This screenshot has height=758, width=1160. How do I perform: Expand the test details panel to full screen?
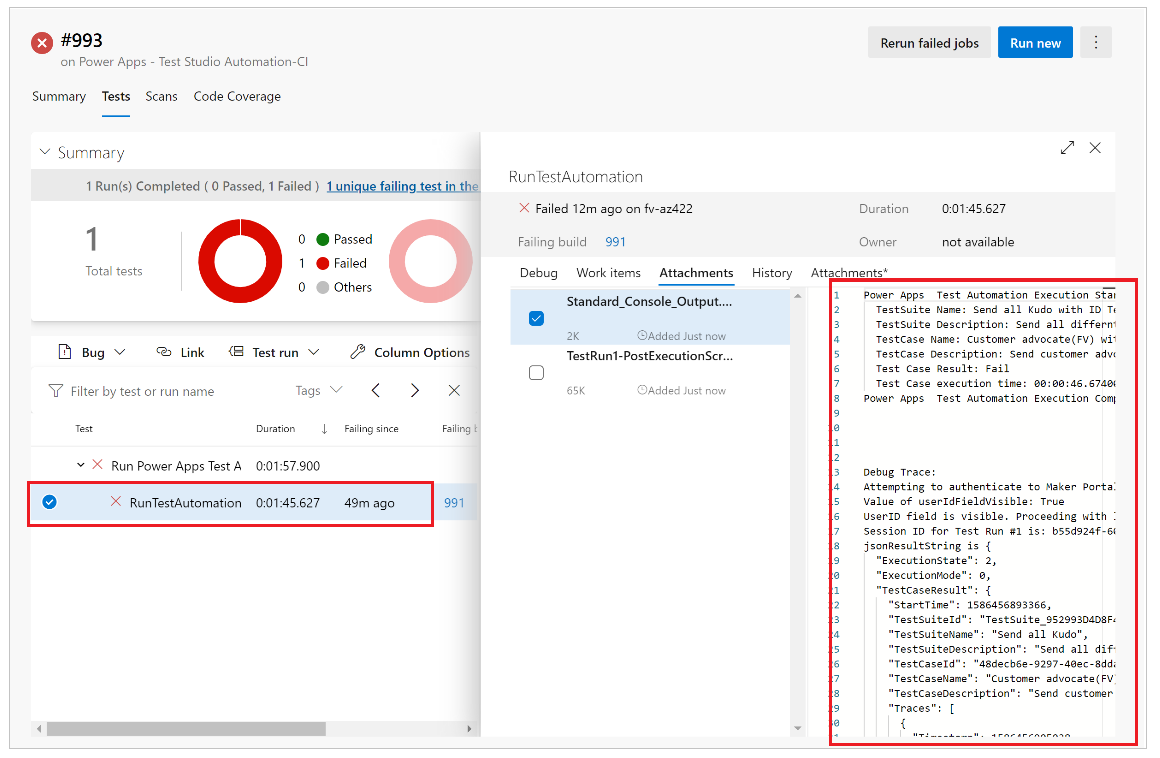pos(1067,148)
